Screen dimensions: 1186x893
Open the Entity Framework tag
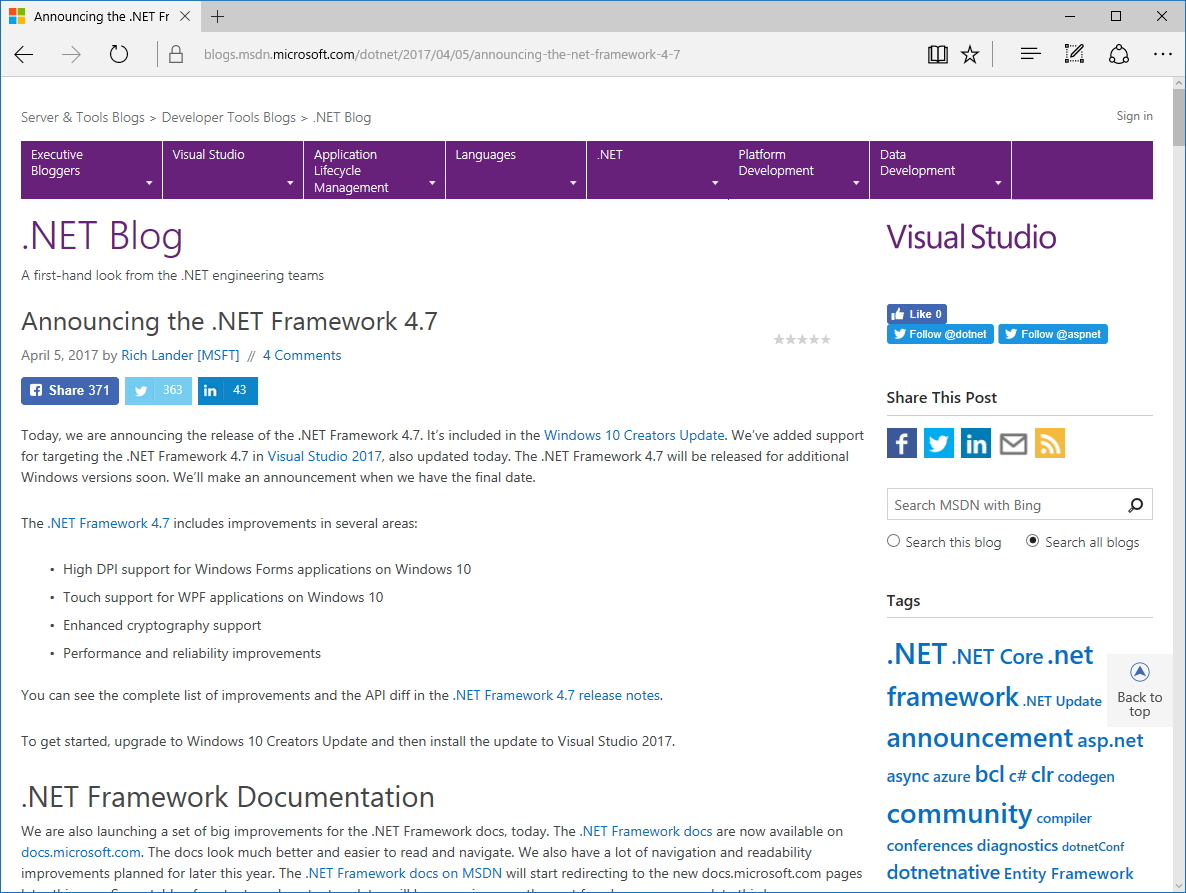point(1069,874)
